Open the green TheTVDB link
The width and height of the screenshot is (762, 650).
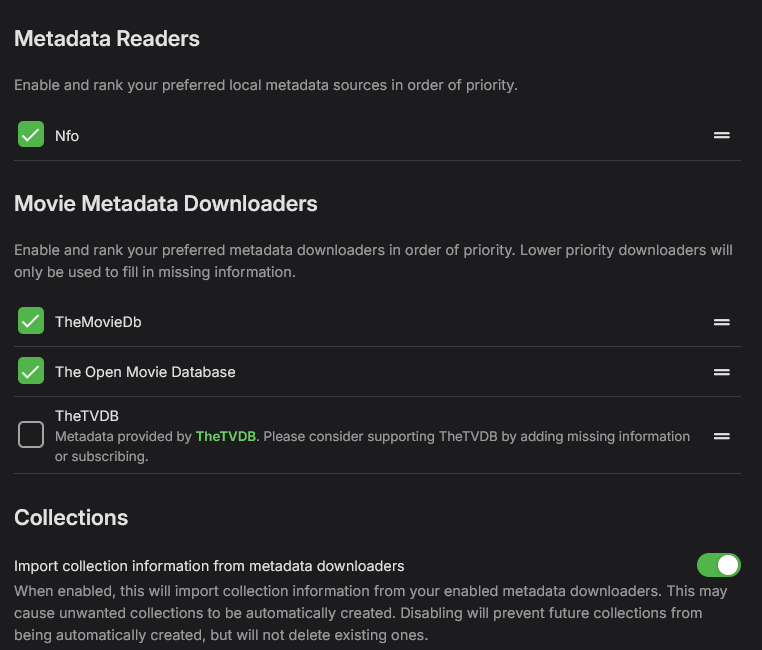click(x=226, y=437)
